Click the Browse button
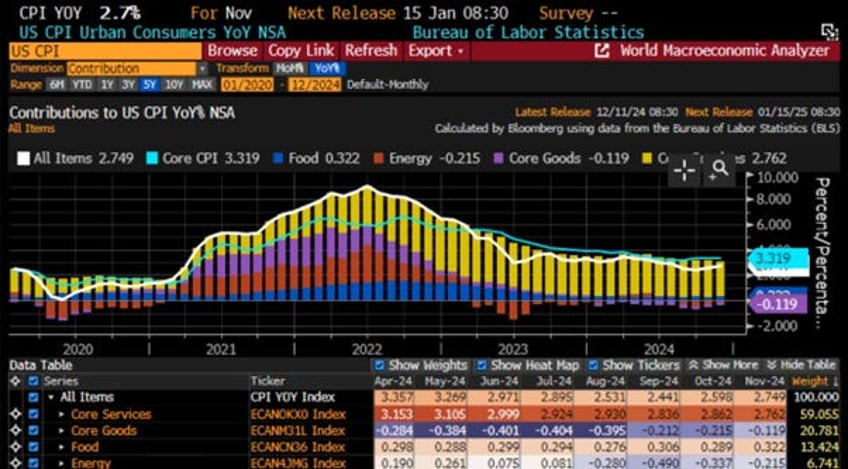The image size is (848, 469). click(x=233, y=51)
